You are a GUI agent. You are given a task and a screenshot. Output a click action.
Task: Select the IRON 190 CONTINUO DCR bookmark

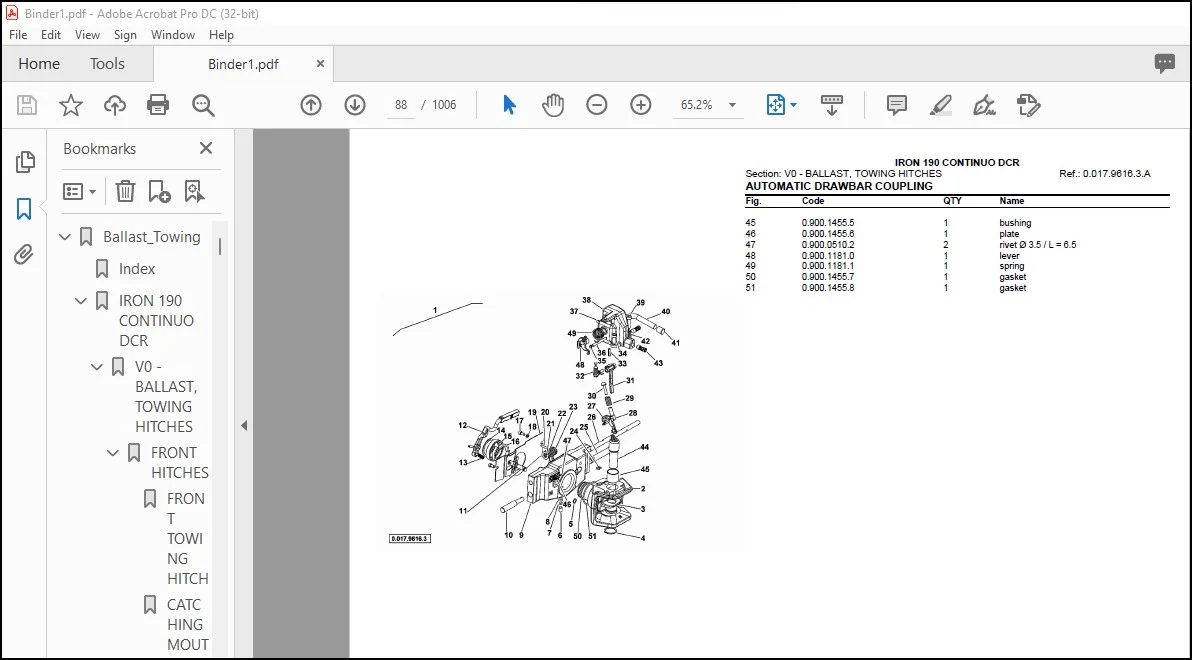[157, 321]
